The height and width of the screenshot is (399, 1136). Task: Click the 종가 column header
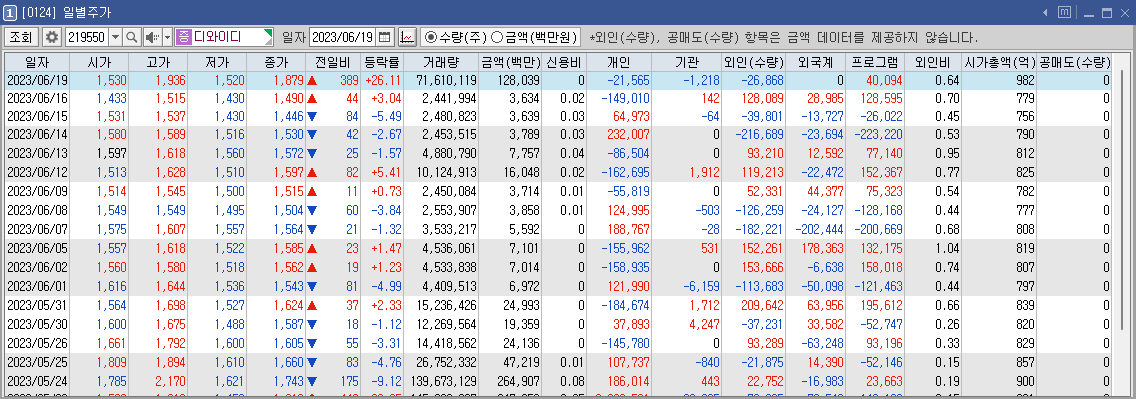pyautogui.click(x=276, y=62)
